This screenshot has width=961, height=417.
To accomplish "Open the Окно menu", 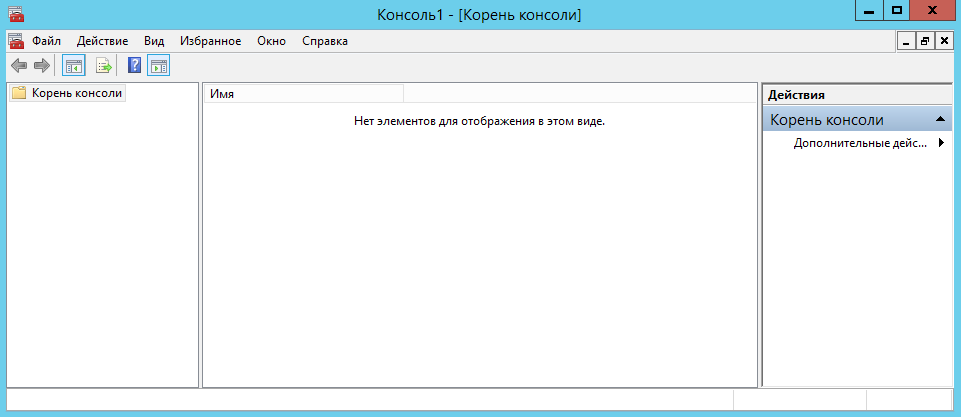I will pyautogui.click(x=271, y=41).
